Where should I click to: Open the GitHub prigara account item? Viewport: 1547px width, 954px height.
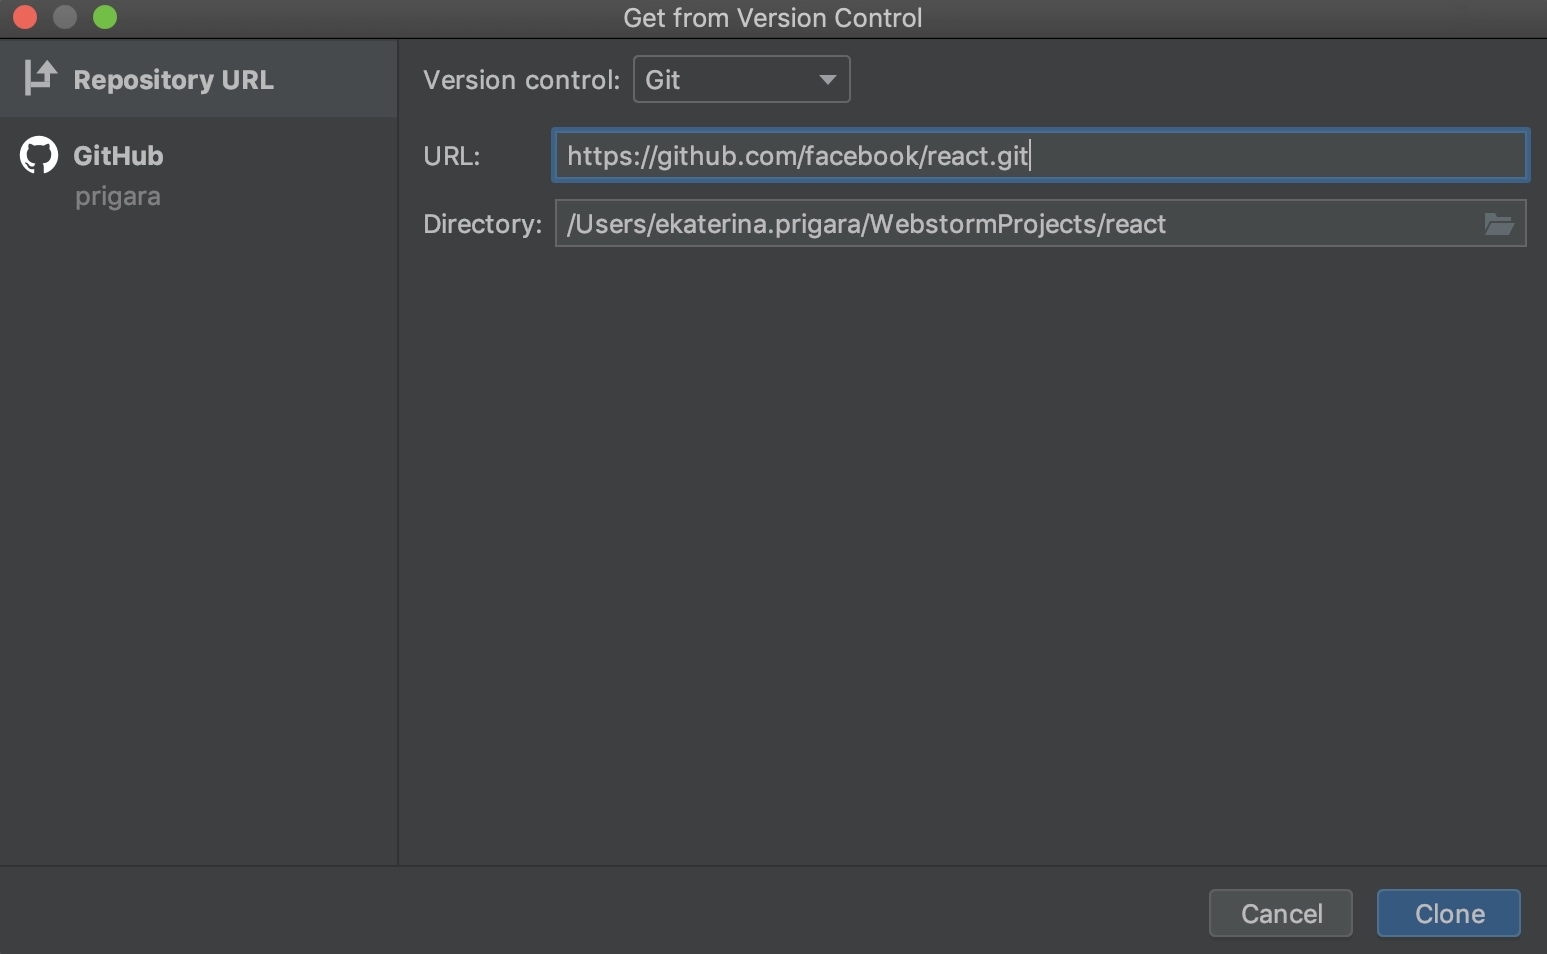point(198,175)
